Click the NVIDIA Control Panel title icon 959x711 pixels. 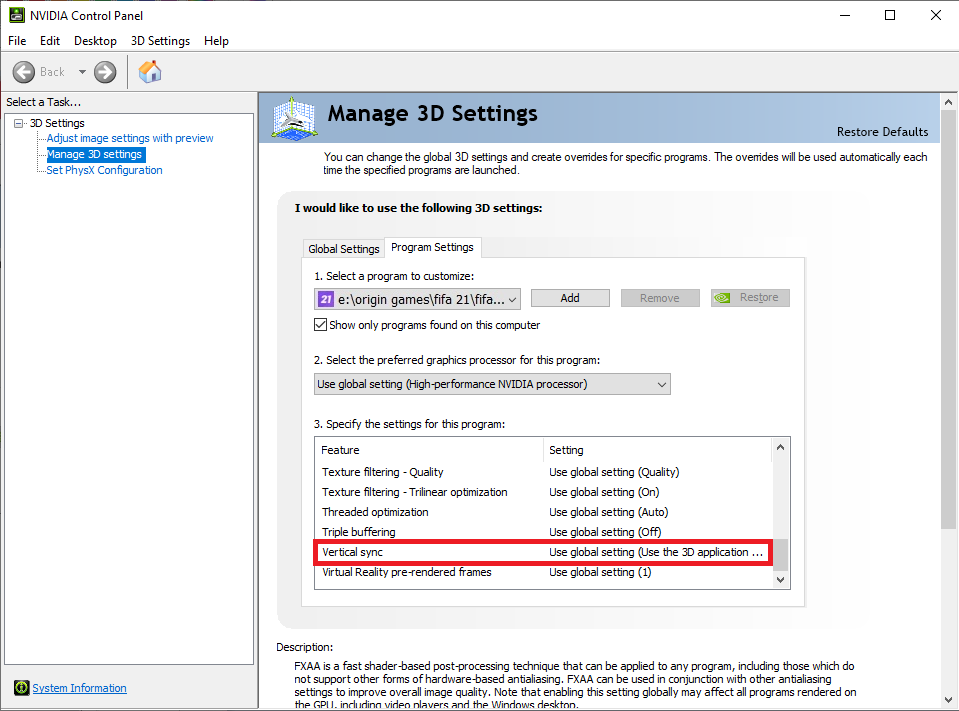17,15
